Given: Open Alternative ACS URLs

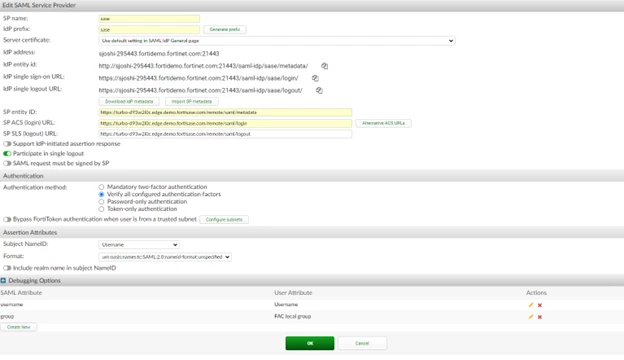Looking at the screenshot, I should coord(383,123).
